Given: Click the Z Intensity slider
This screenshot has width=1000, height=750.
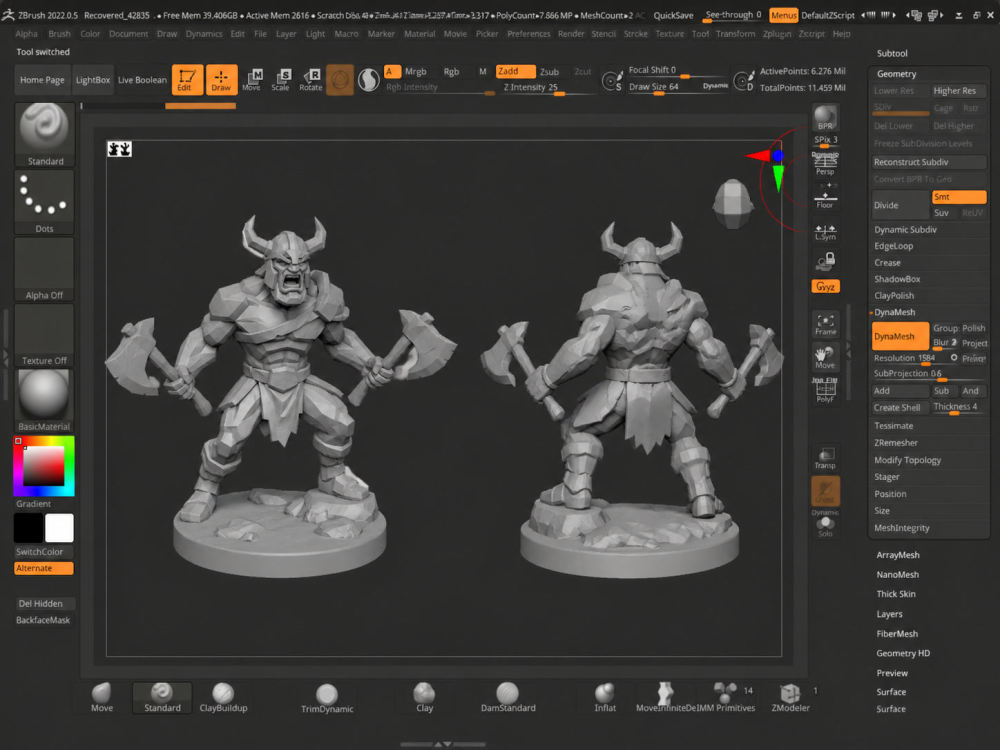Looking at the screenshot, I should coord(548,87).
